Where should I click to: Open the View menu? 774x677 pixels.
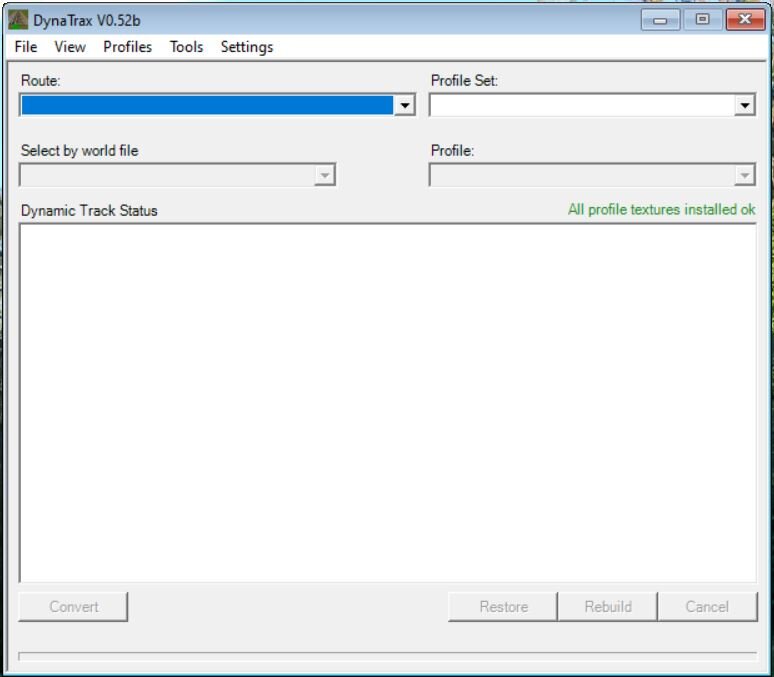point(70,47)
